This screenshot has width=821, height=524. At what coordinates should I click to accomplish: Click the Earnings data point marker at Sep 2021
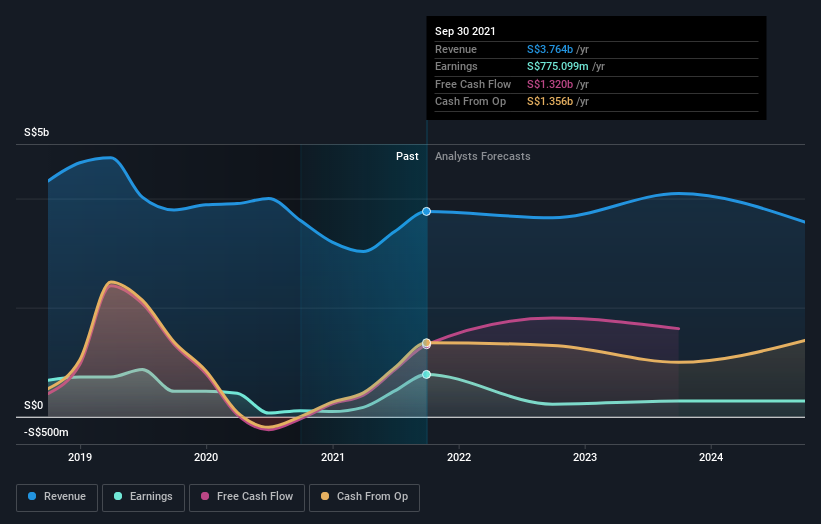click(426, 374)
